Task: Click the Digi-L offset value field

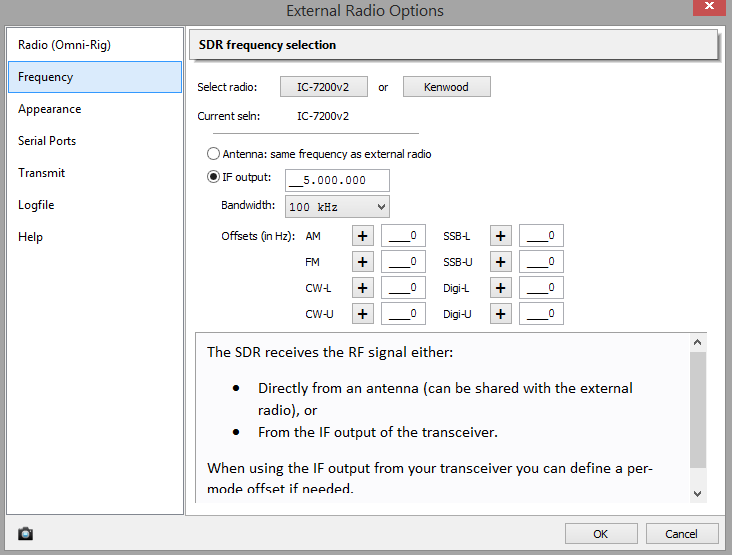Action: click(542, 288)
